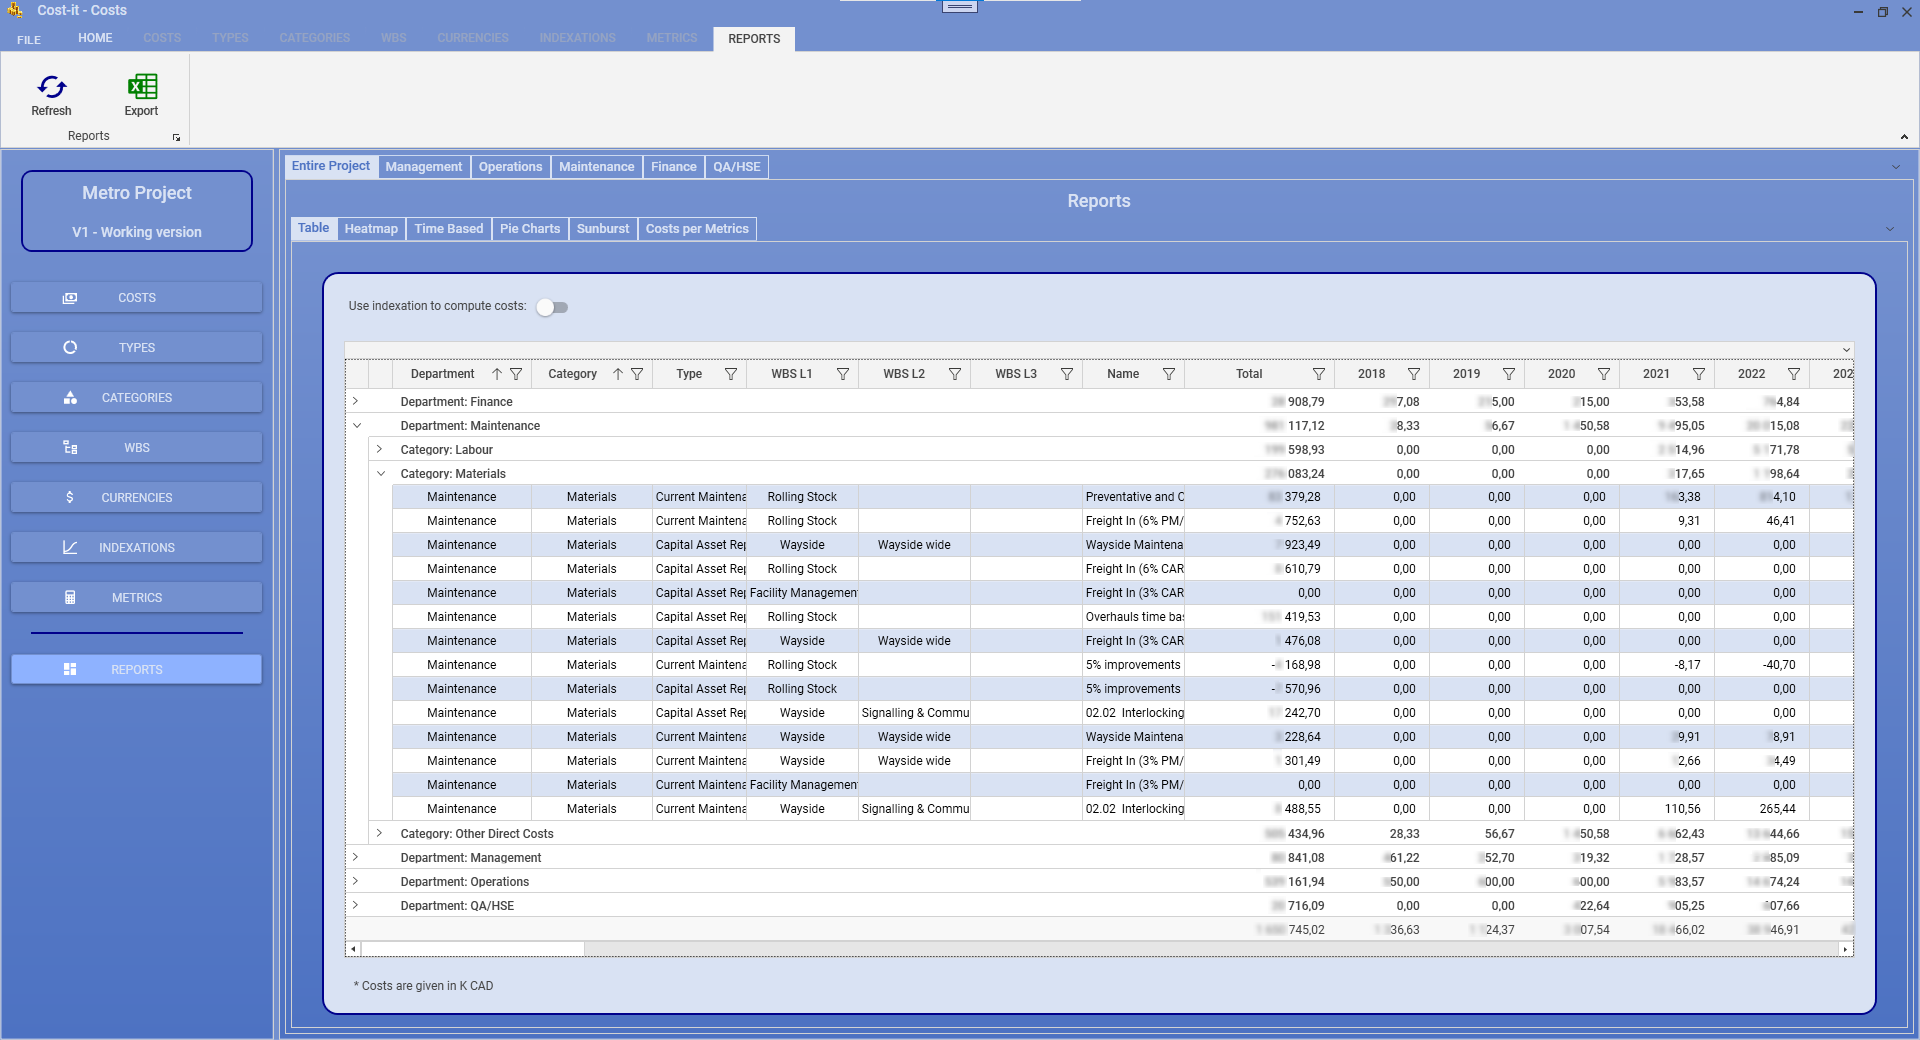
Task: Click the Cost-it application logo icon
Action: tap(15, 10)
